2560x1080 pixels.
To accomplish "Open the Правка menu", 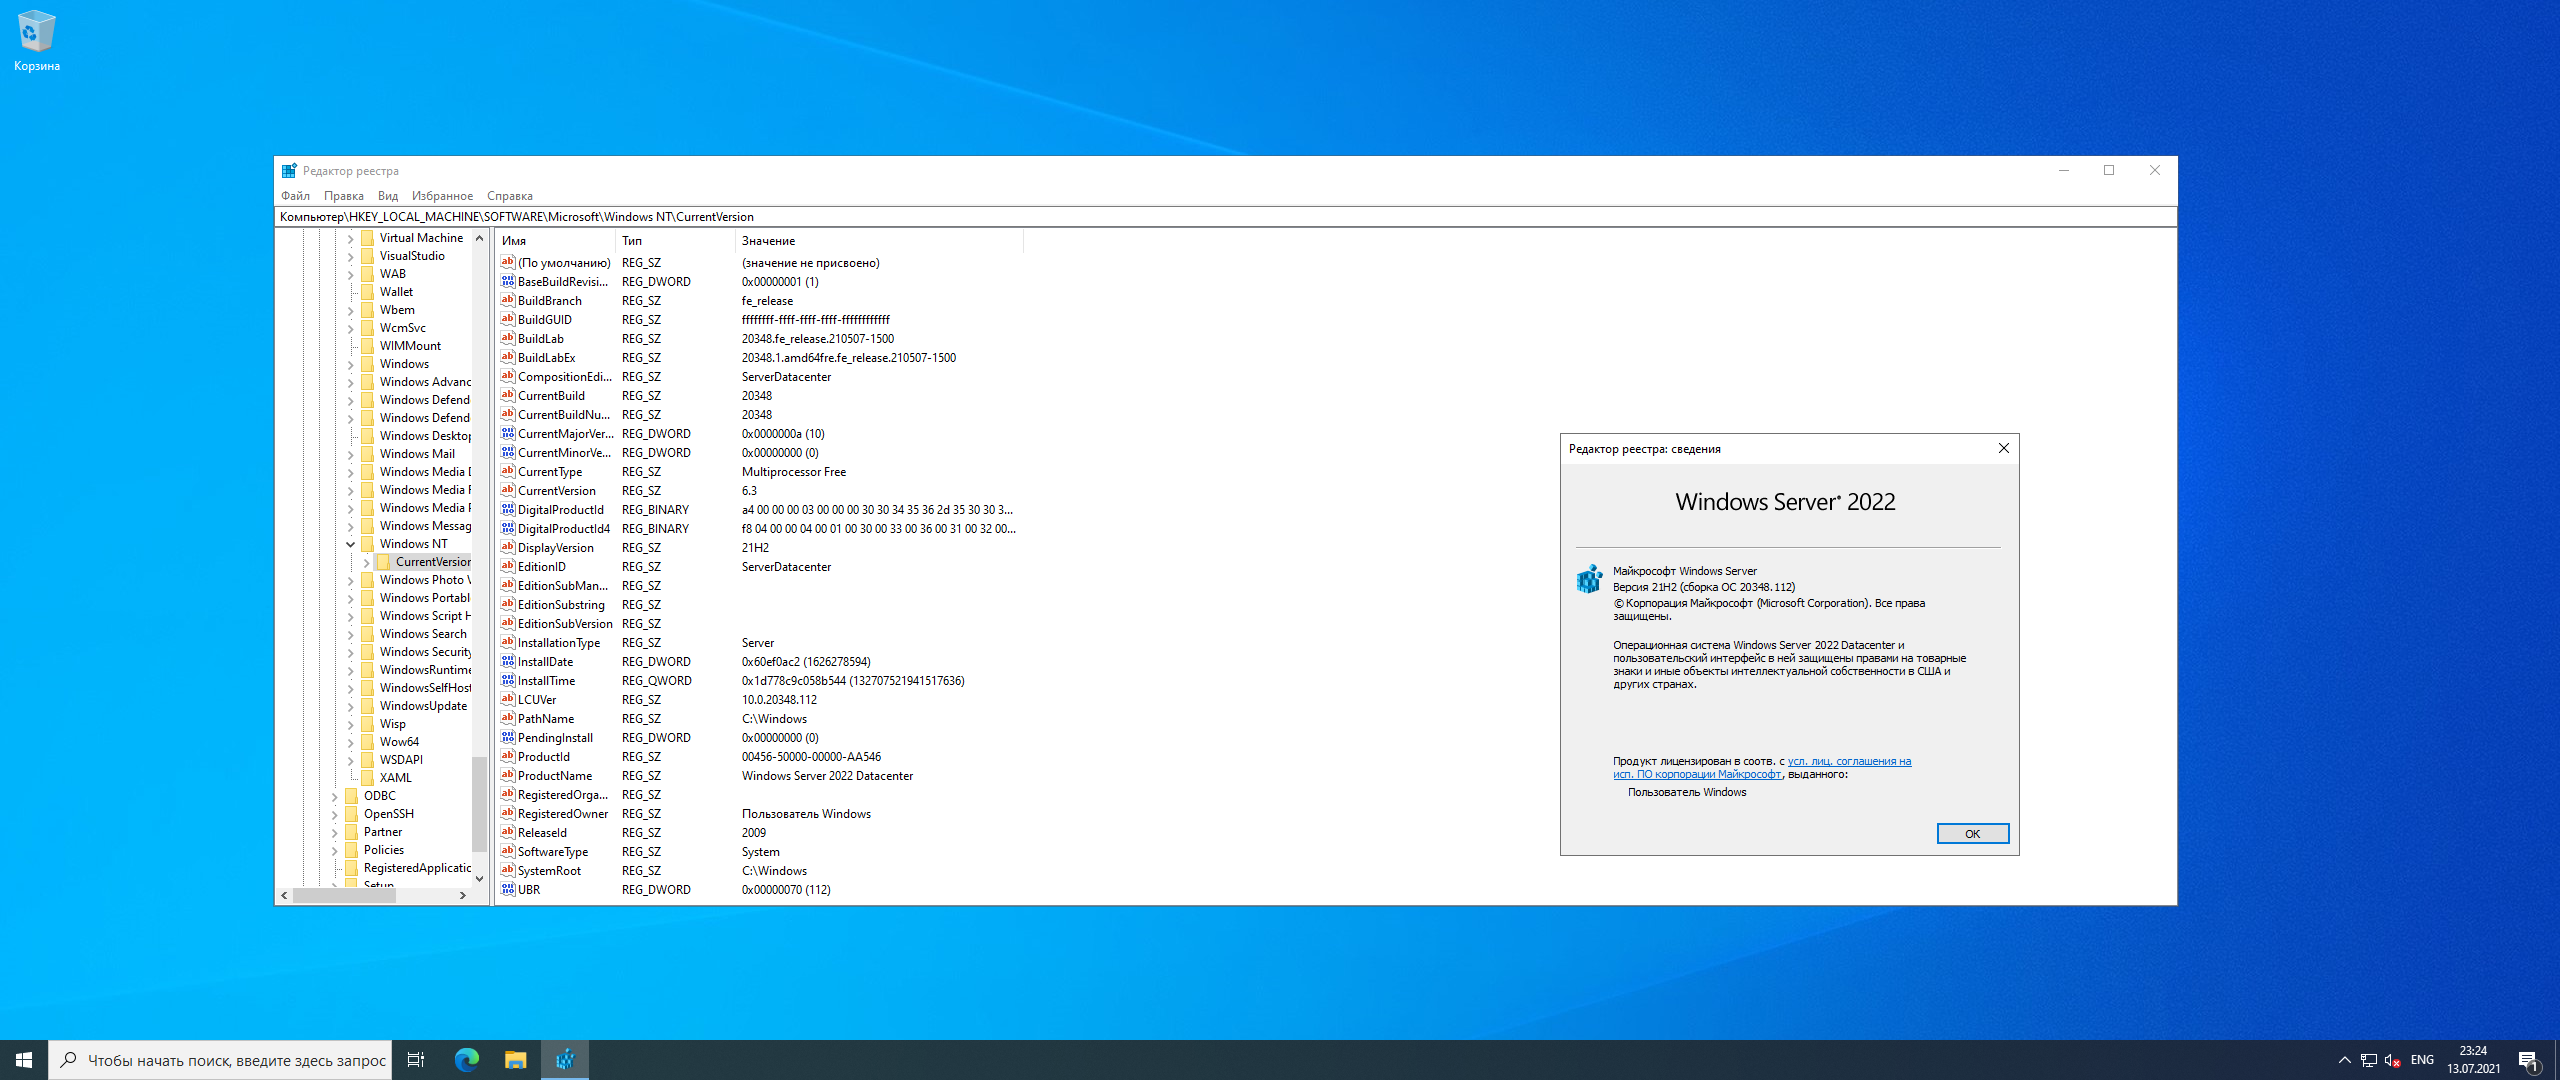I will pyautogui.click(x=343, y=196).
